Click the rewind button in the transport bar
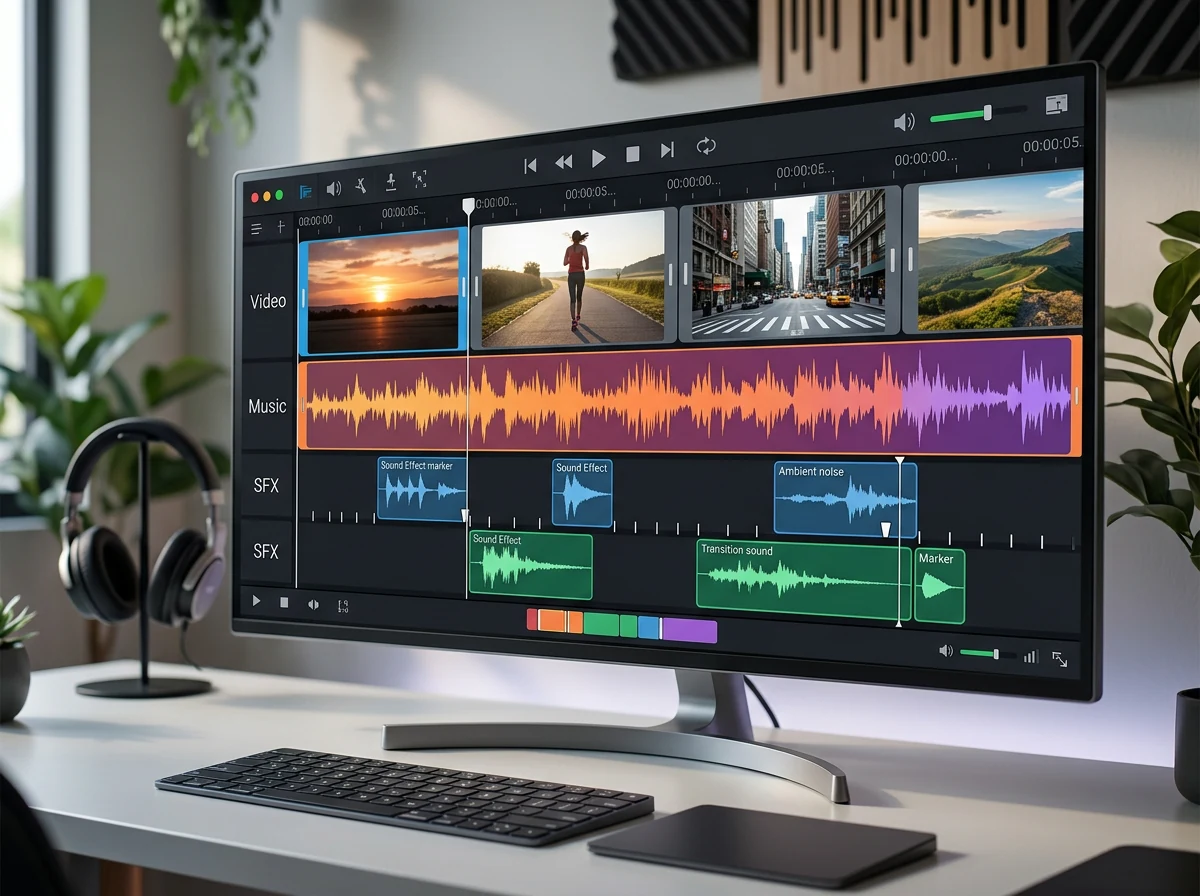1200x896 pixels. pyautogui.click(x=564, y=162)
